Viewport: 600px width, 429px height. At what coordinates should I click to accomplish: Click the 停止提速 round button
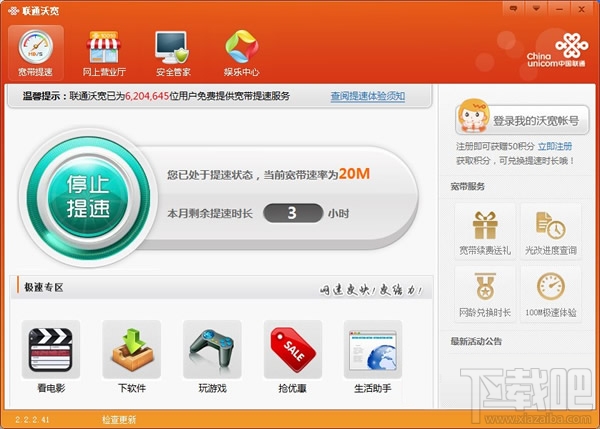tap(88, 197)
